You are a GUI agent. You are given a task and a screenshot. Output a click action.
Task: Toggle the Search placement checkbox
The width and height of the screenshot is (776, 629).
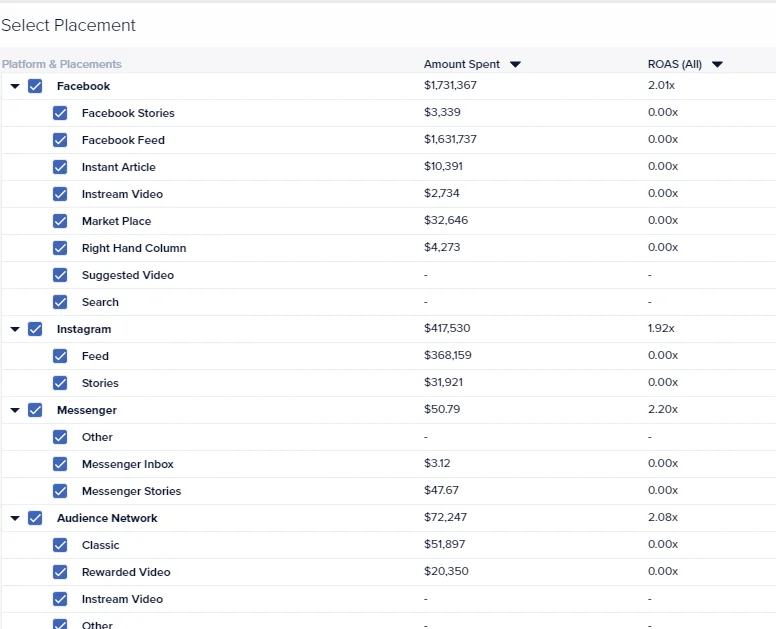click(60, 302)
